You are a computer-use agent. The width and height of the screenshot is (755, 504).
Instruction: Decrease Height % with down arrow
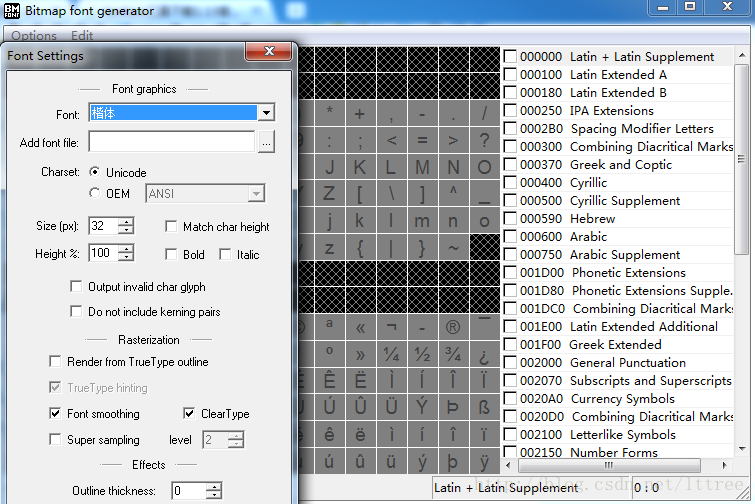click(x=126, y=257)
